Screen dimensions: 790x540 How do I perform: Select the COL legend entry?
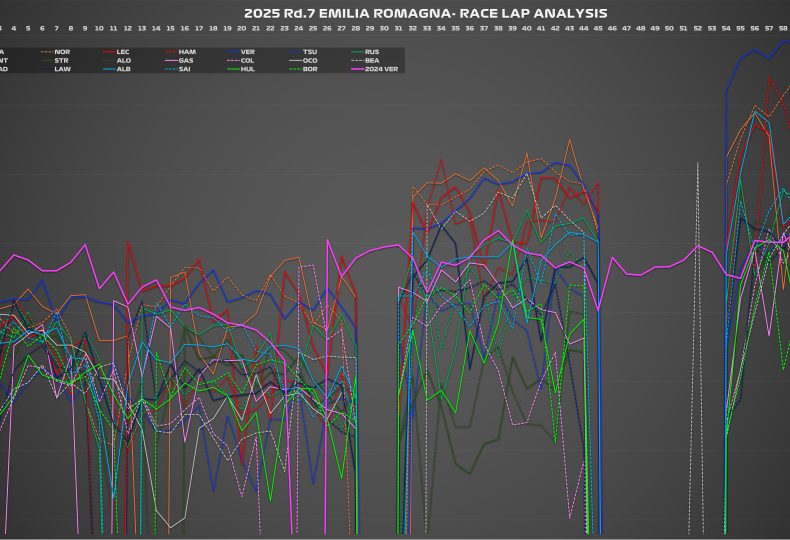(x=247, y=60)
